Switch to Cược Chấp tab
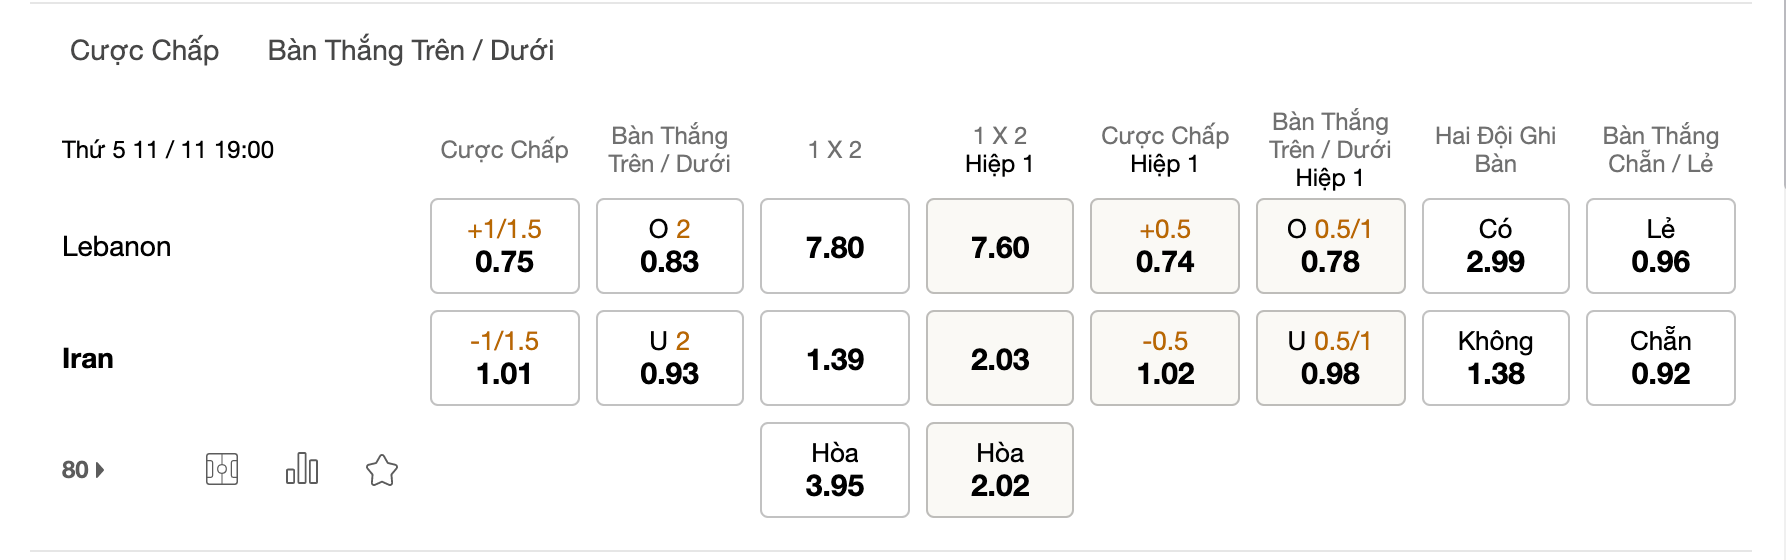This screenshot has height=560, width=1786. [144, 50]
